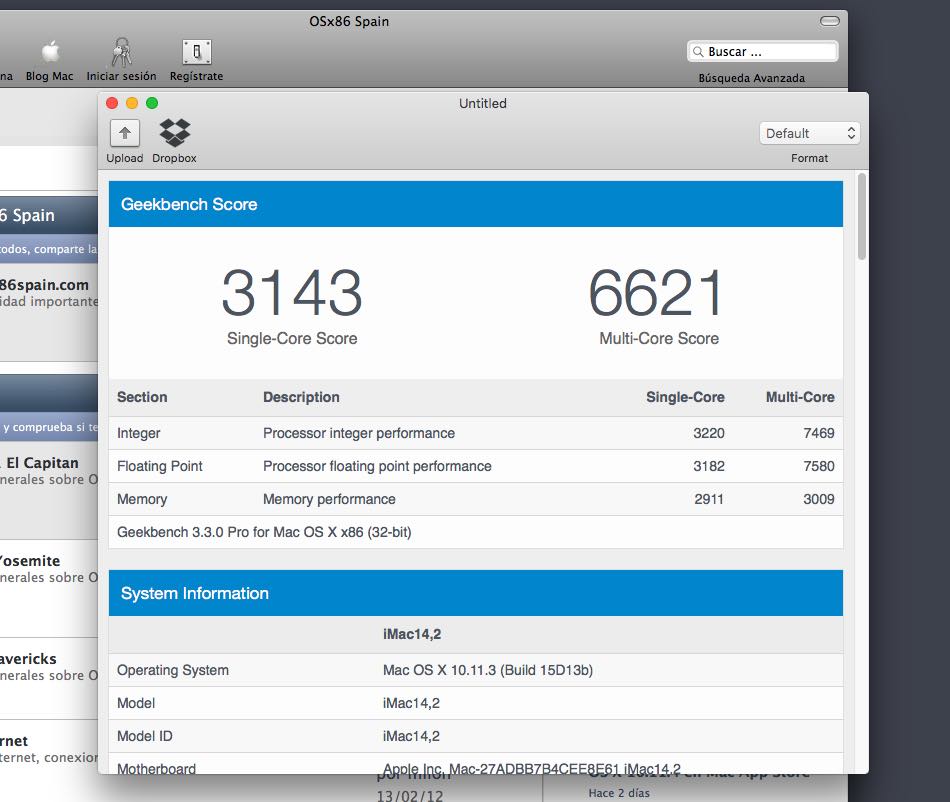The width and height of the screenshot is (950, 802).
Task: Click the Multi-Core column header
Action: coord(800,397)
